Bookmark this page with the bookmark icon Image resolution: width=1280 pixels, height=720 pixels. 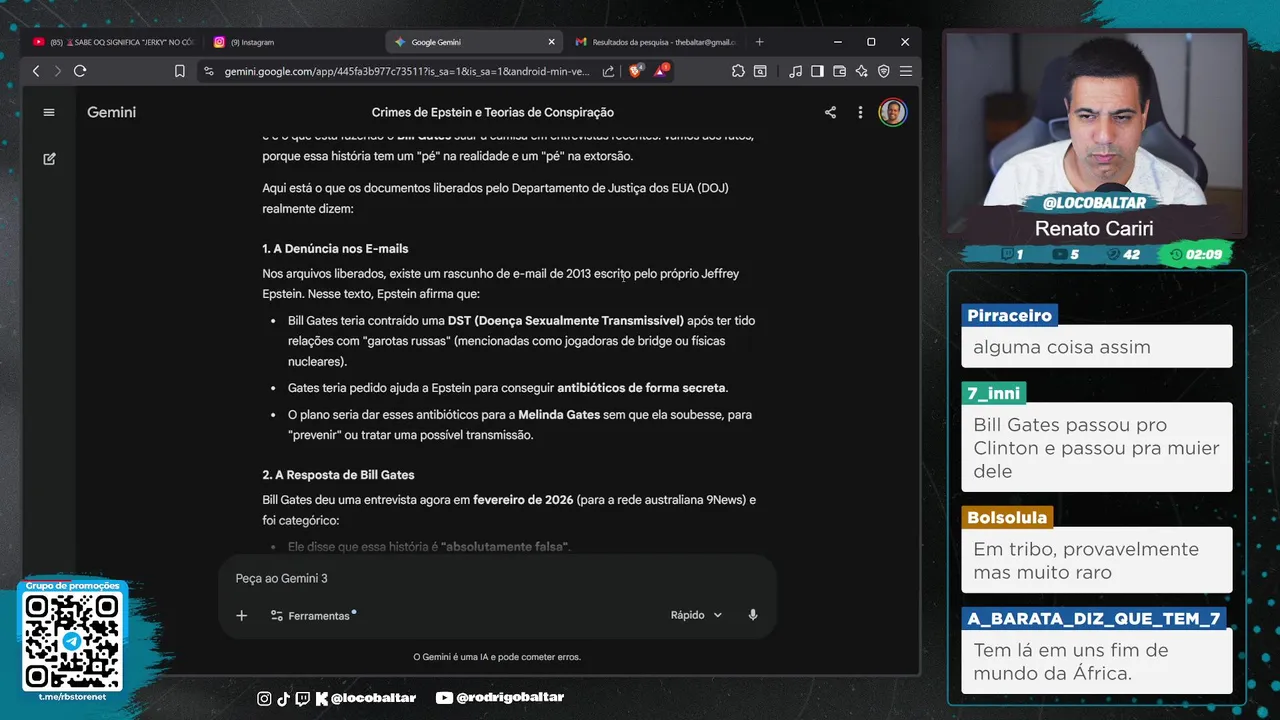[x=180, y=71]
